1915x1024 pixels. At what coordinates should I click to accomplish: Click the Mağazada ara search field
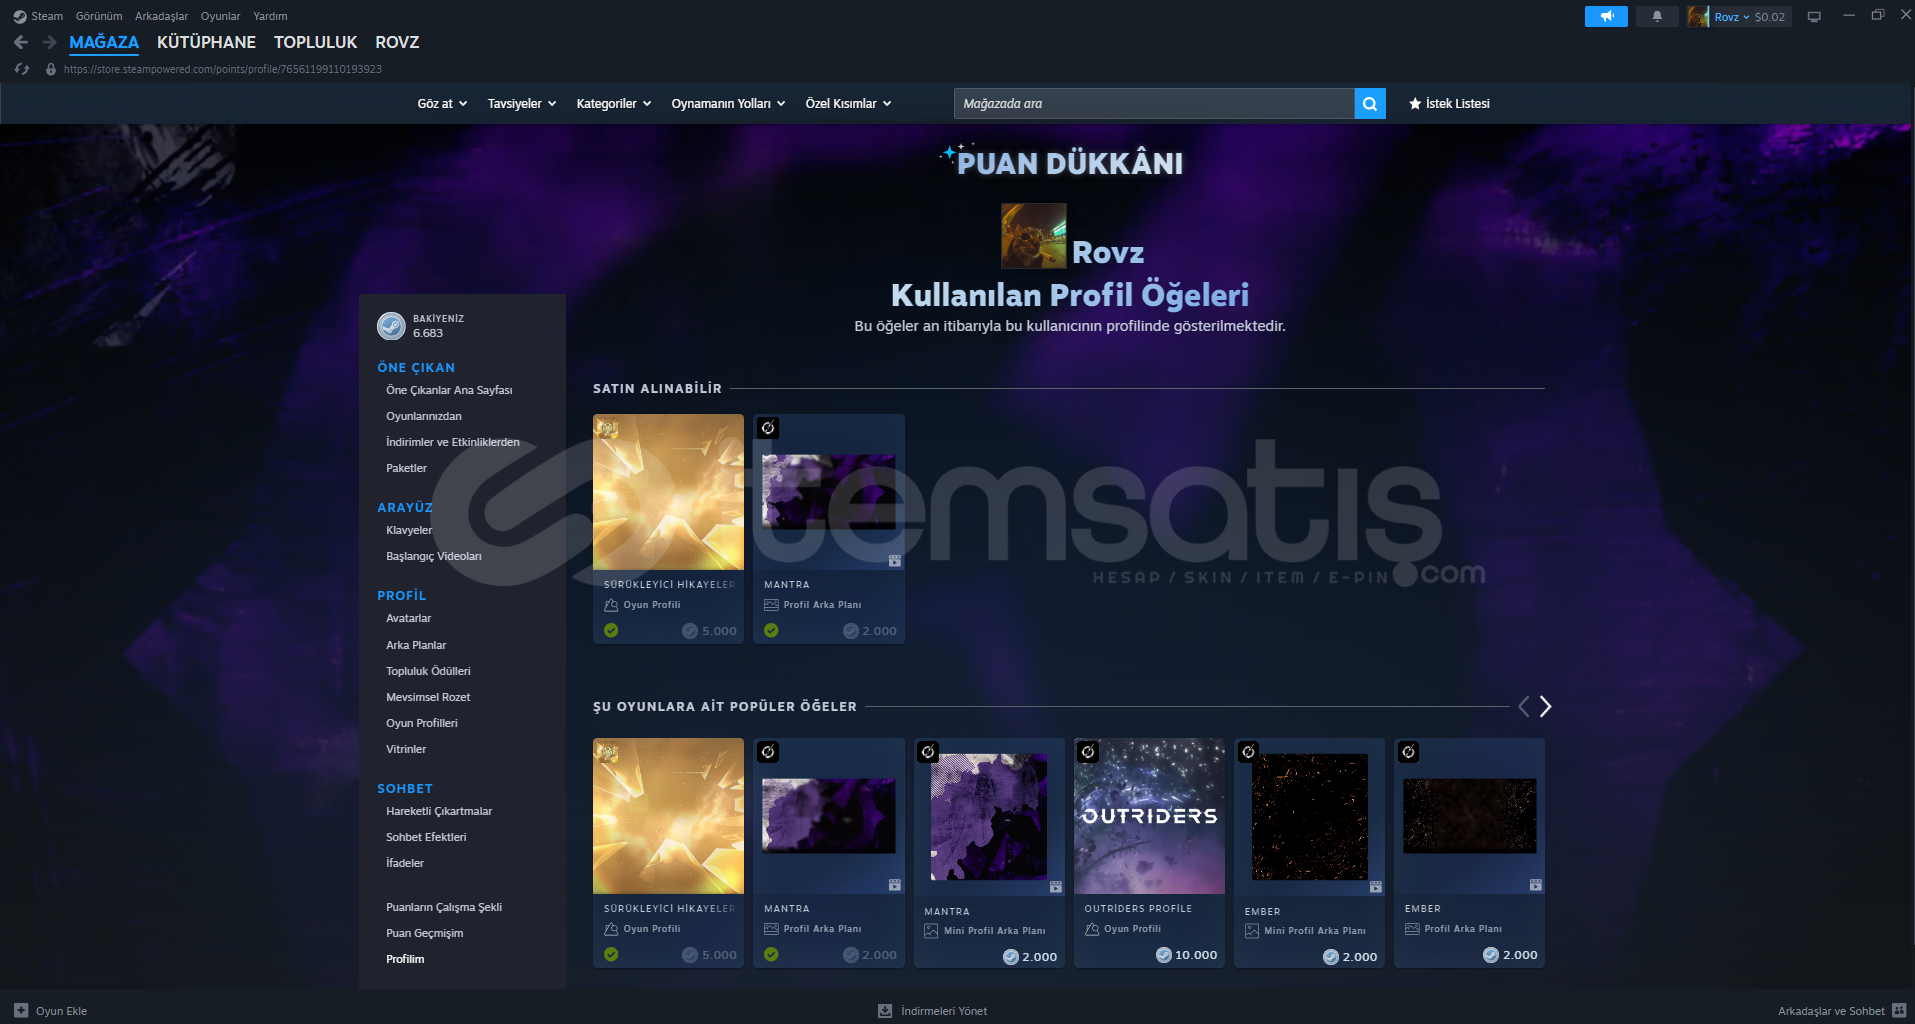[x=1154, y=104]
